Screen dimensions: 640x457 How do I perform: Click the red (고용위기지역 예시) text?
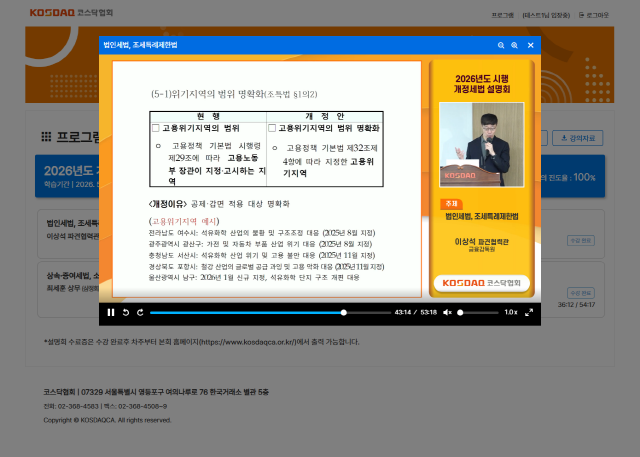click(184, 222)
